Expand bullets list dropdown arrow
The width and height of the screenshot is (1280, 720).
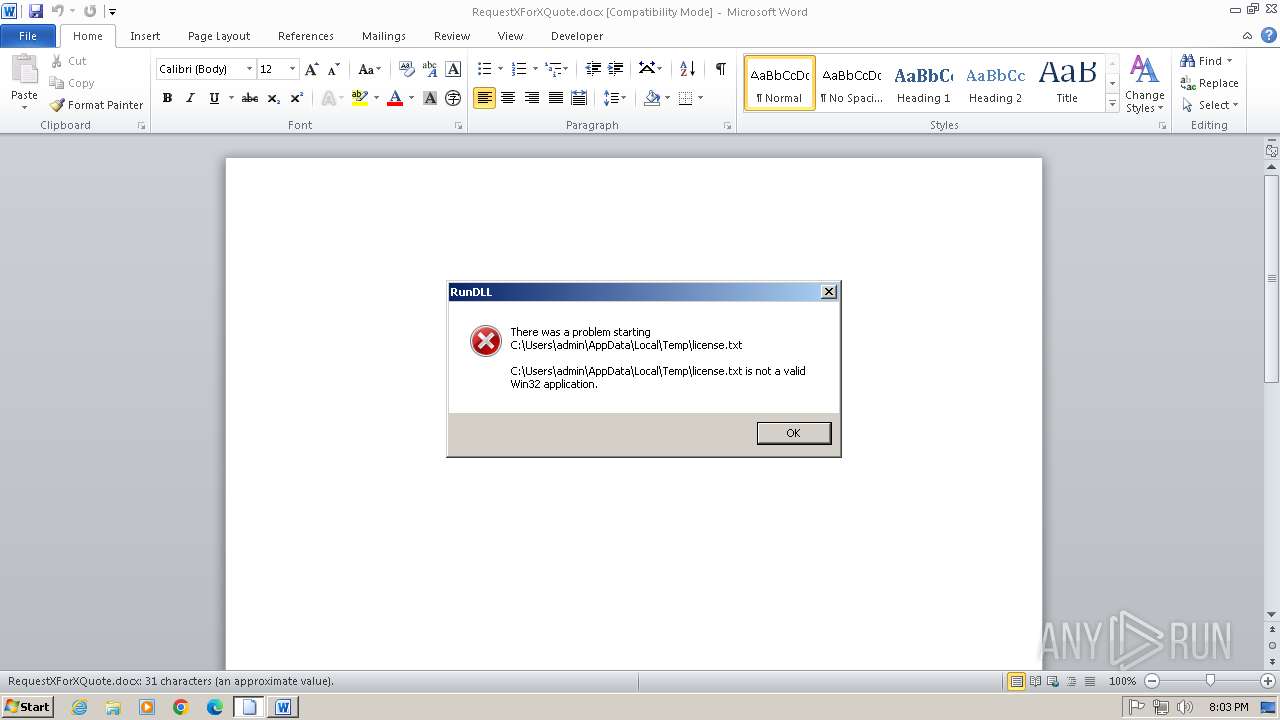(501, 69)
